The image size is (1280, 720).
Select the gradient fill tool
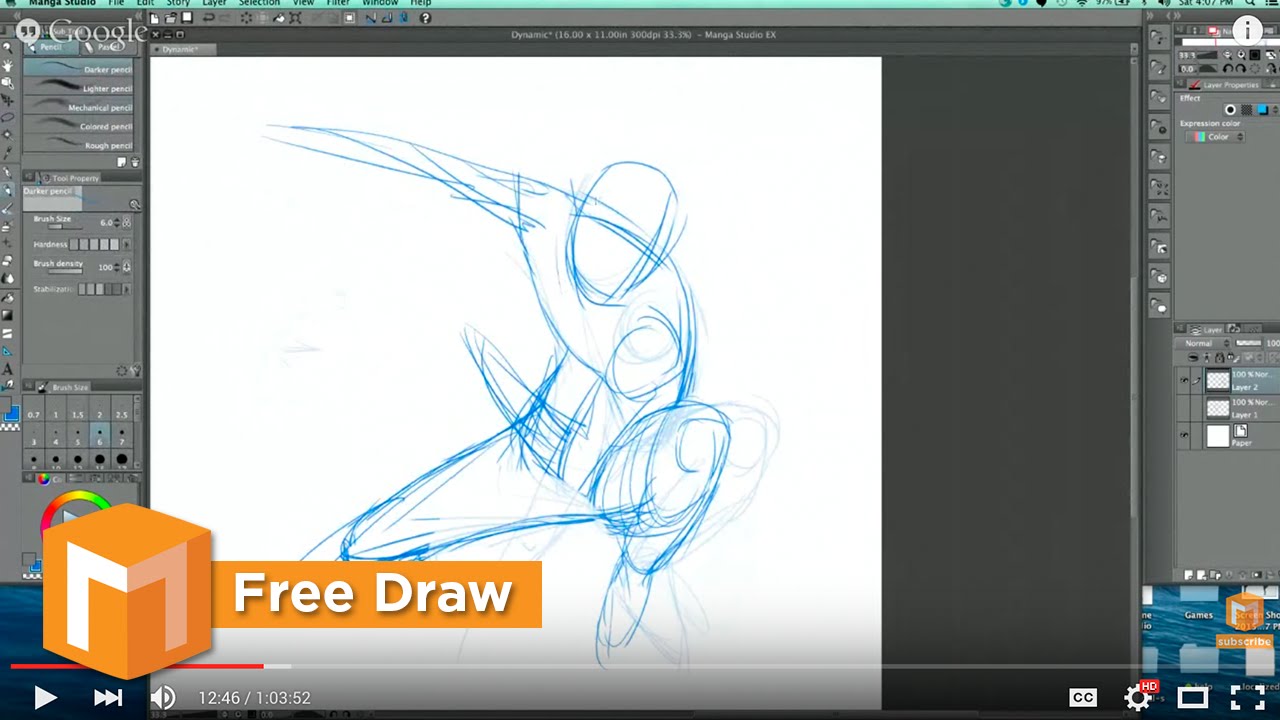pos(7,315)
